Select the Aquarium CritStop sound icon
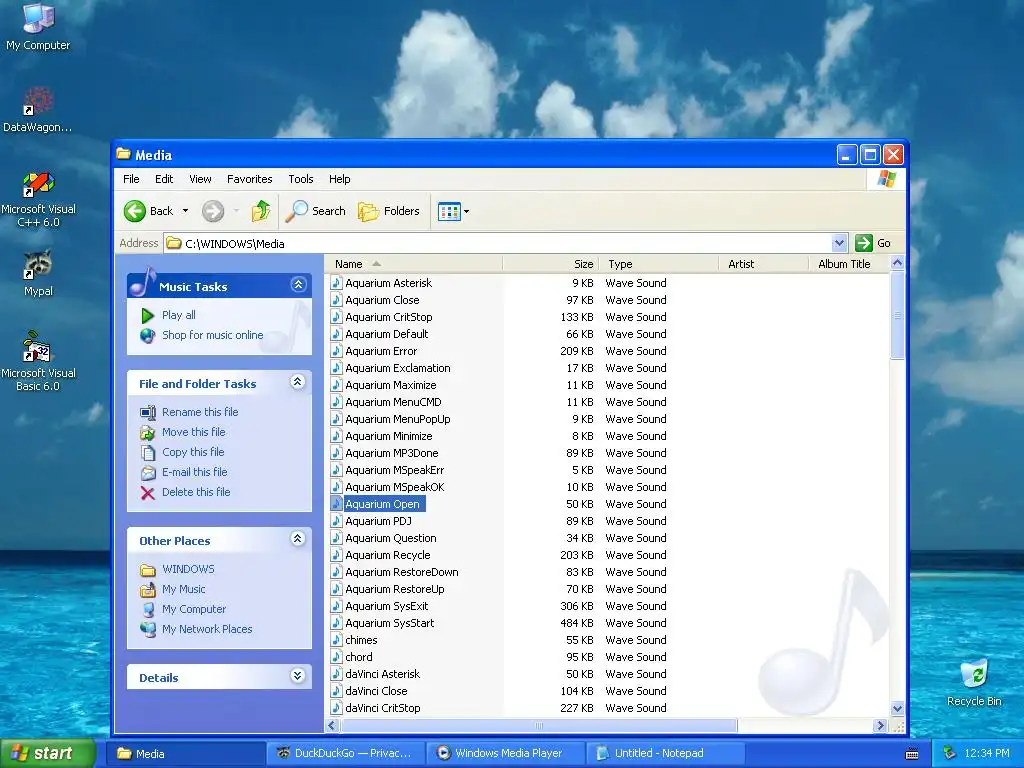 tap(336, 317)
